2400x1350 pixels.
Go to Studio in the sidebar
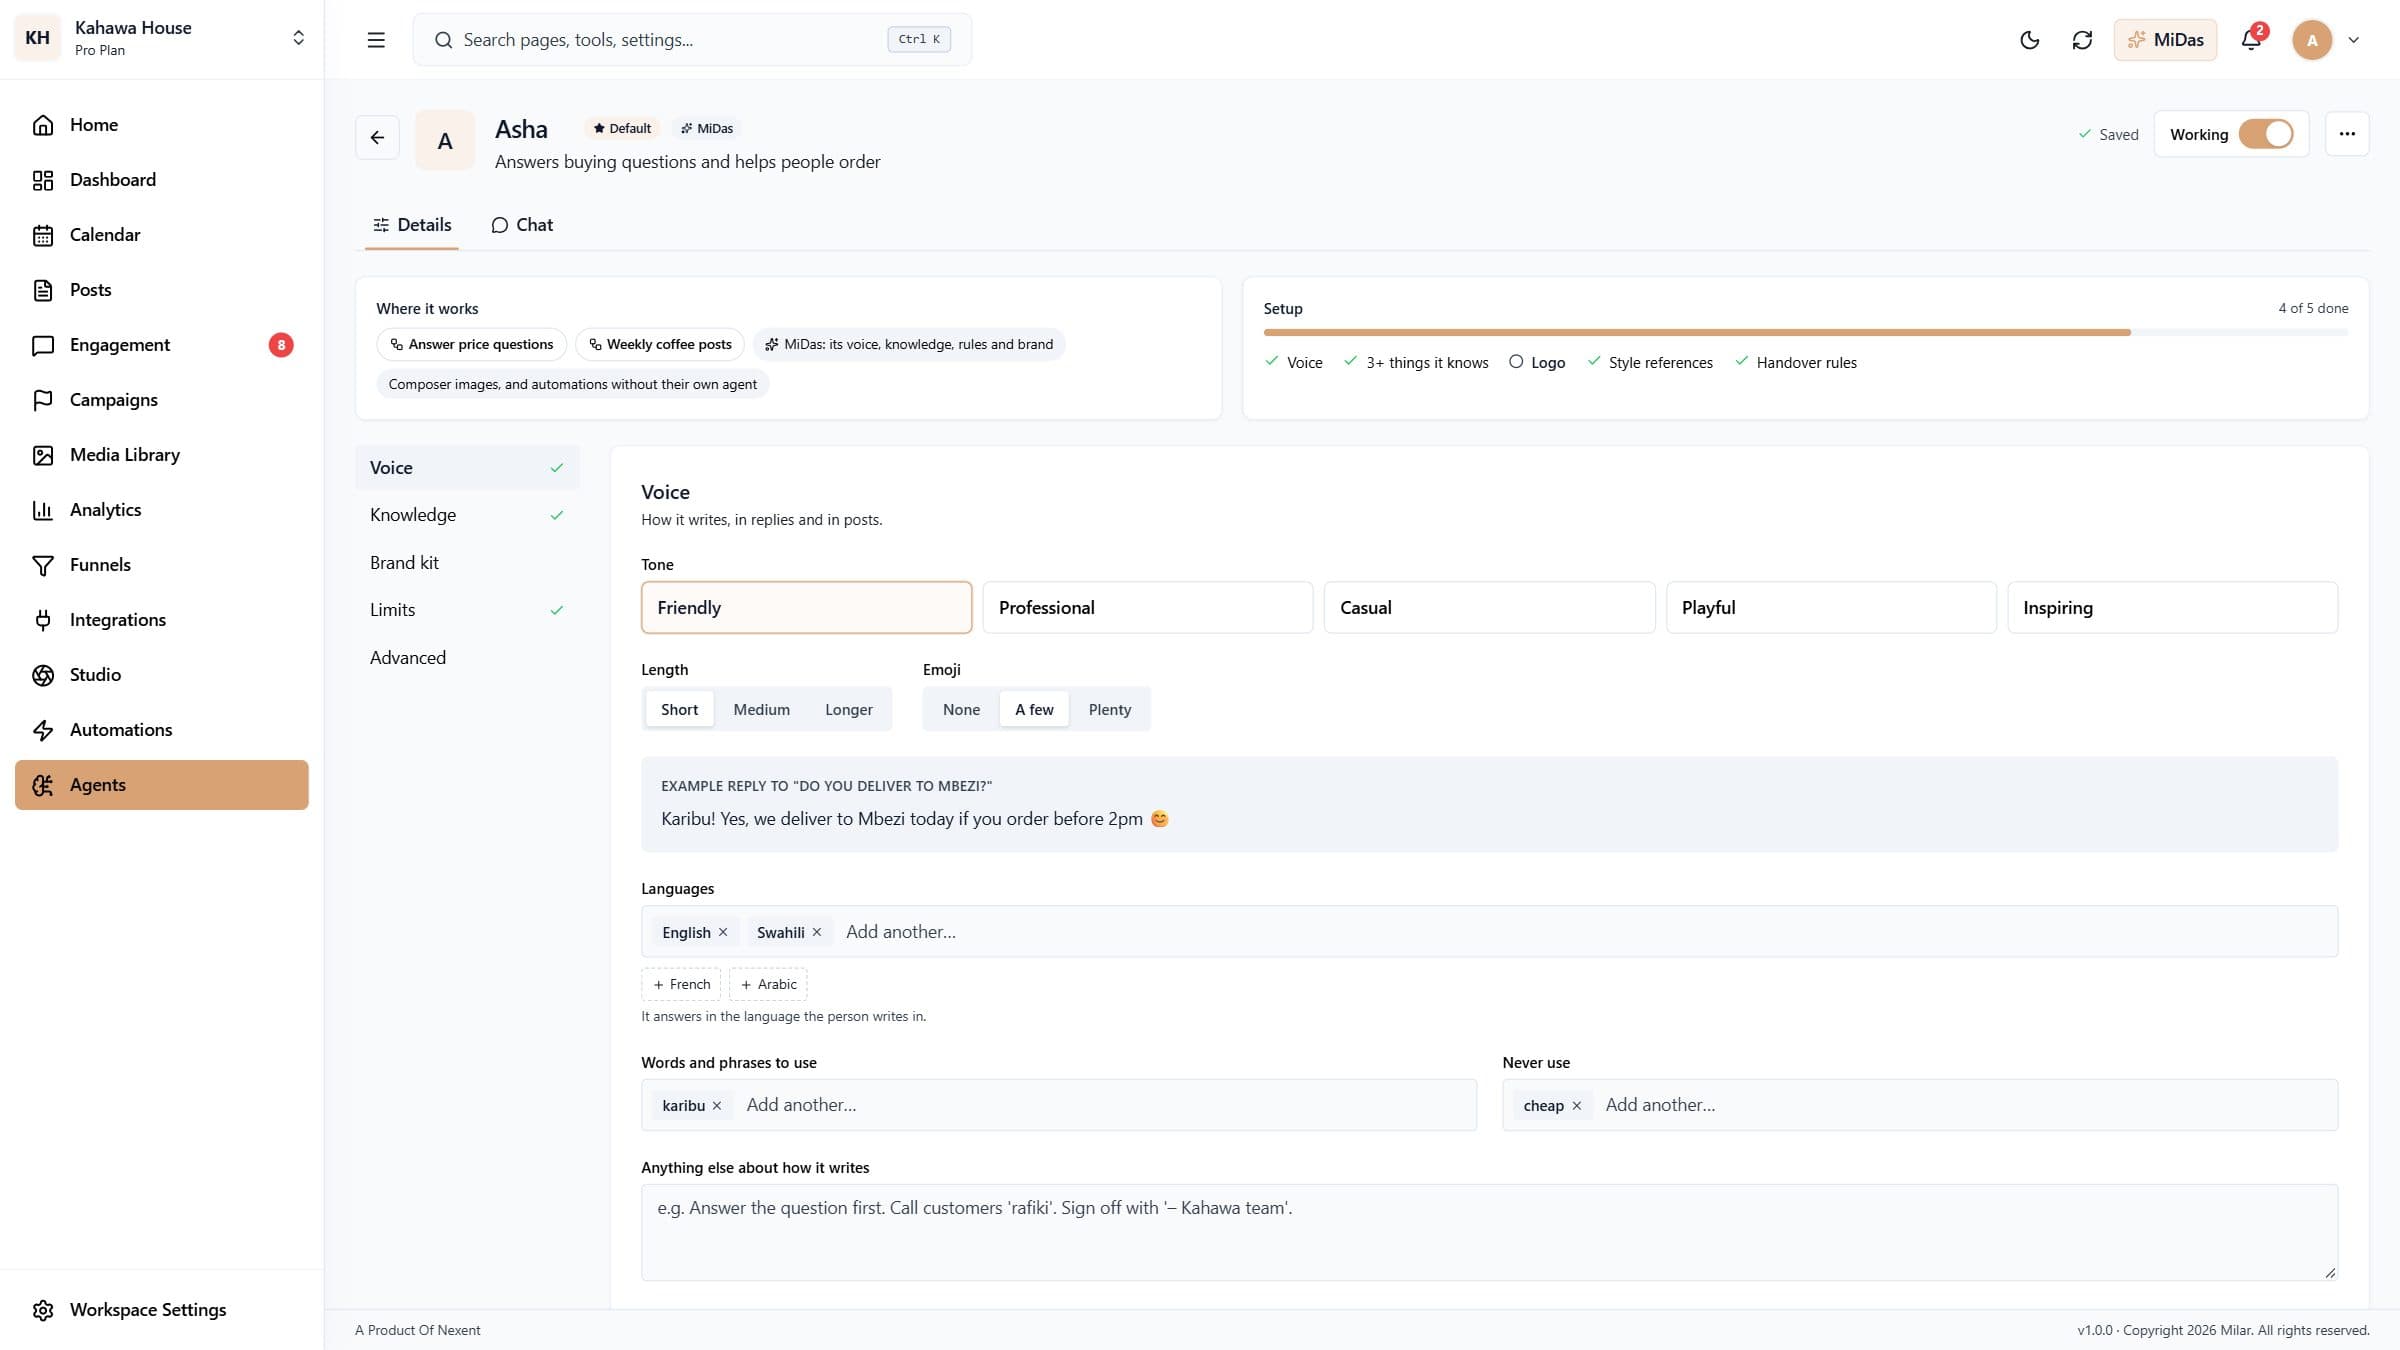[x=162, y=675]
